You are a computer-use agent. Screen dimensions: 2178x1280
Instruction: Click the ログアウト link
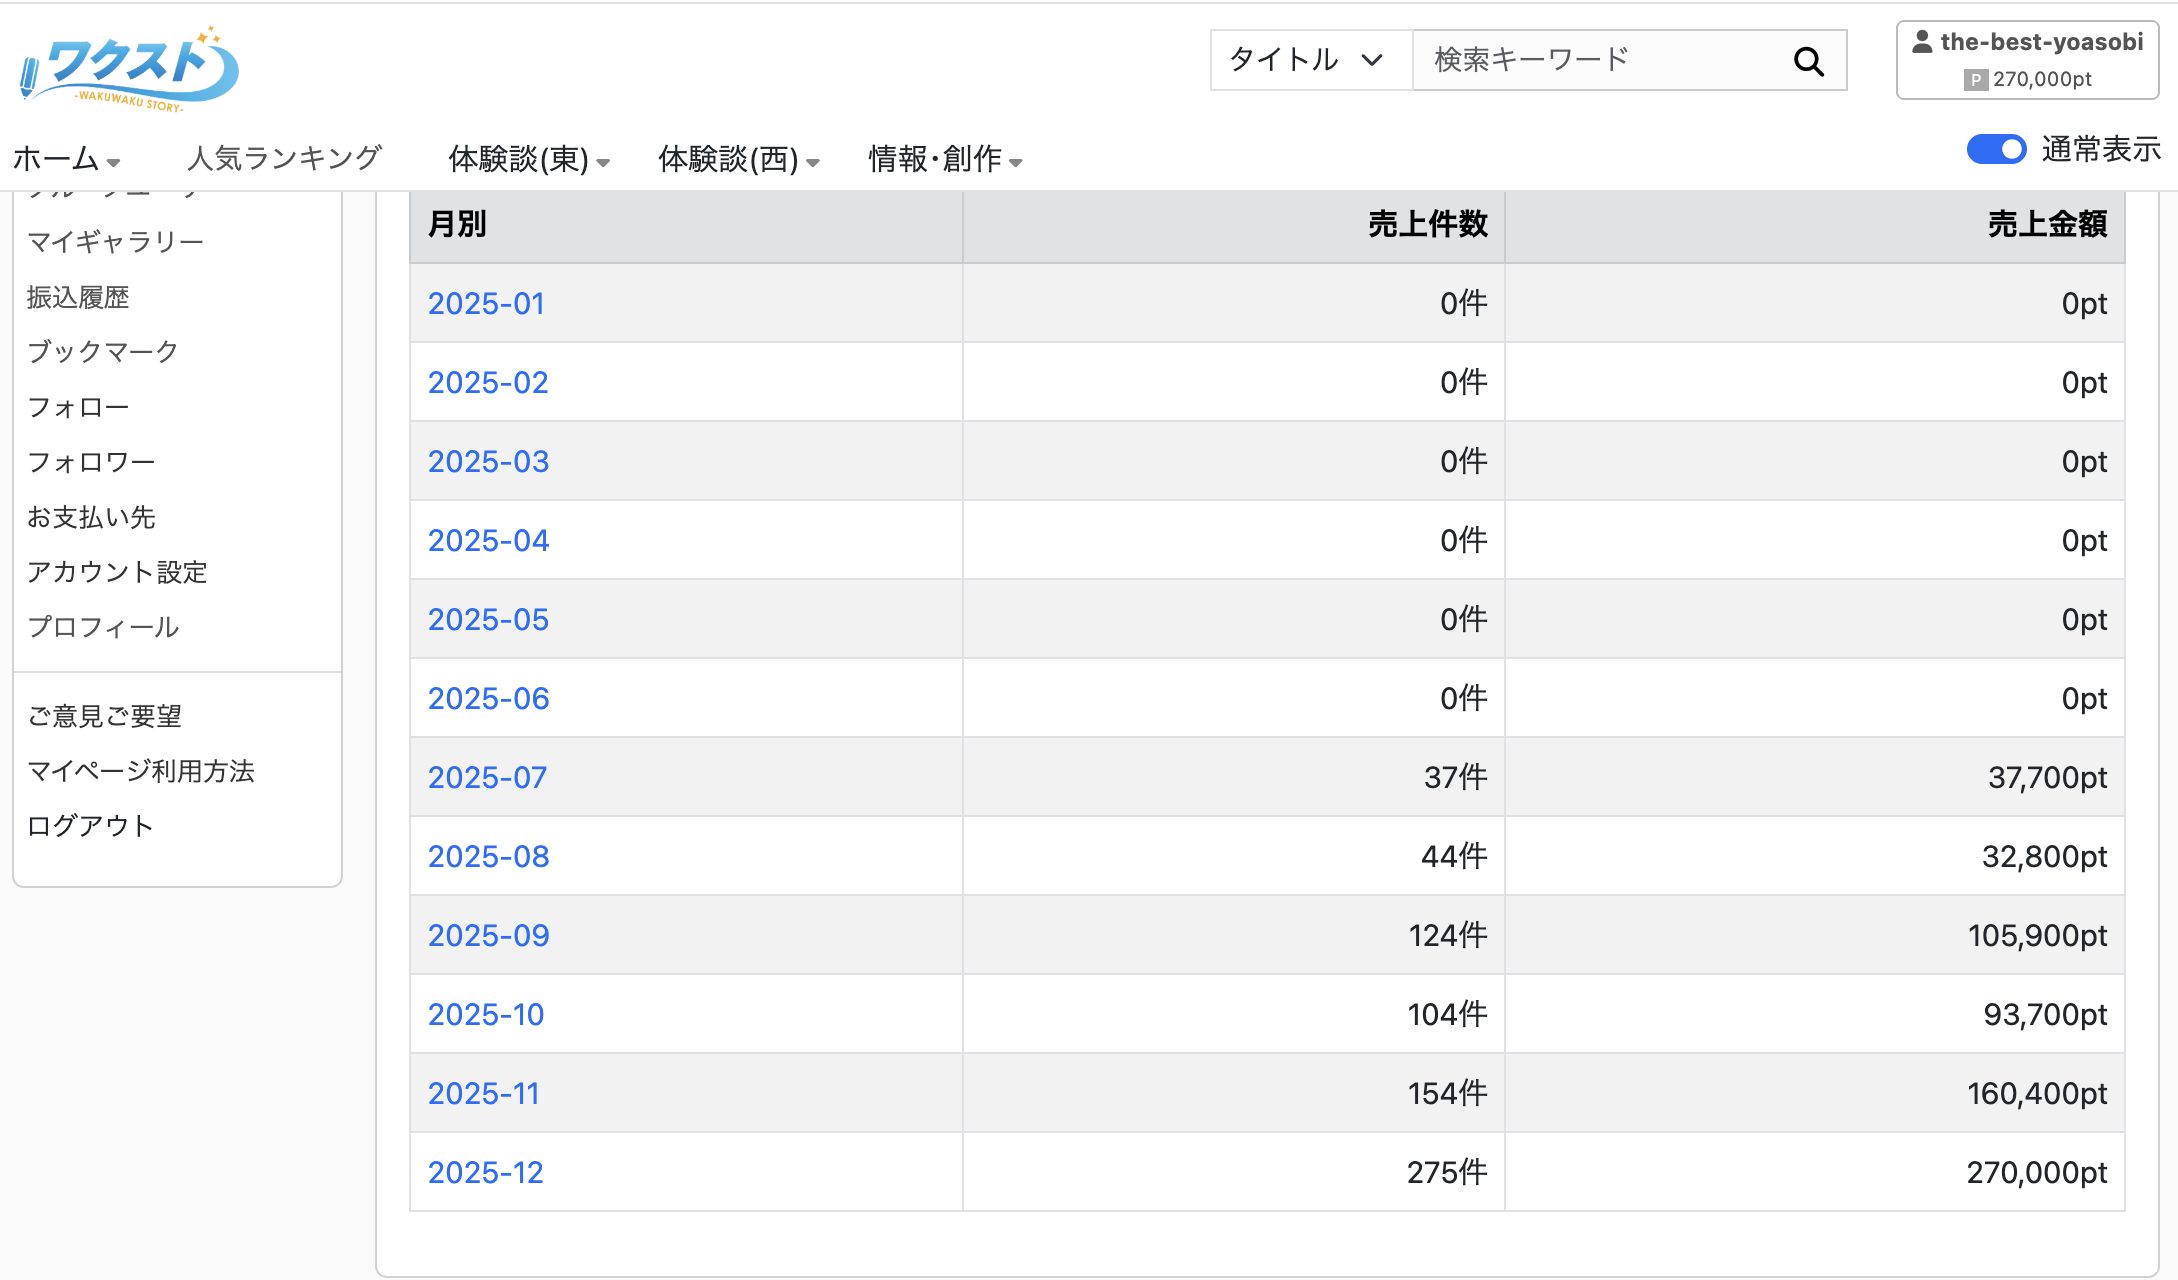pyautogui.click(x=90, y=825)
